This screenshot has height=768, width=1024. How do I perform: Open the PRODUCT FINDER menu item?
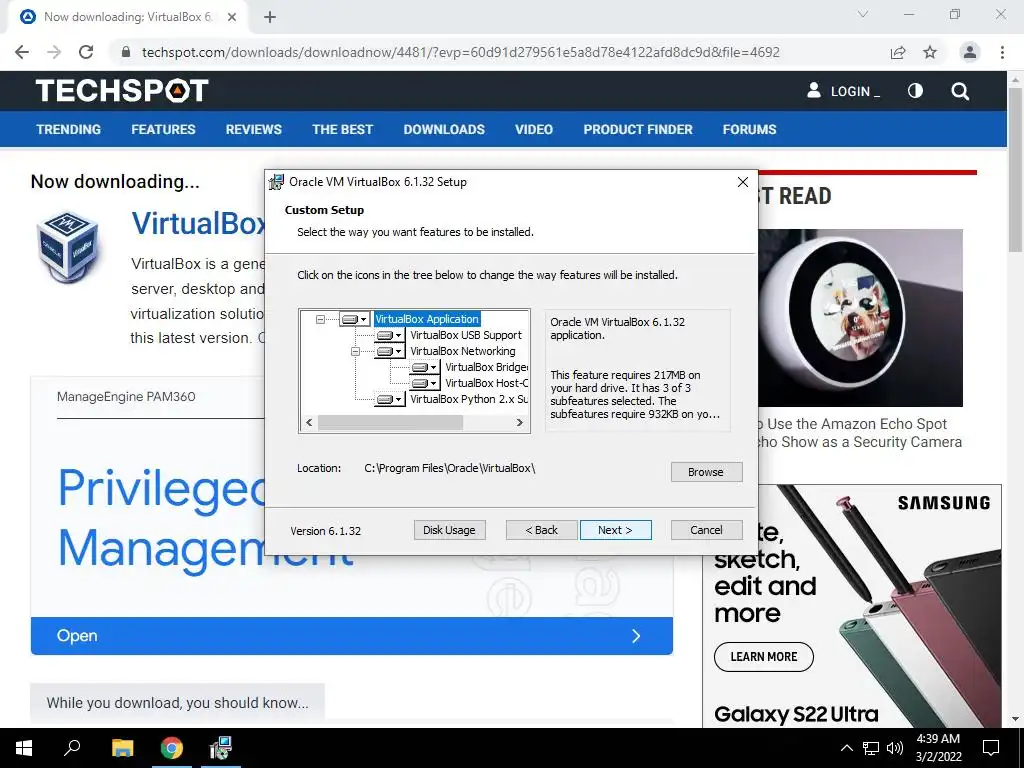click(638, 129)
